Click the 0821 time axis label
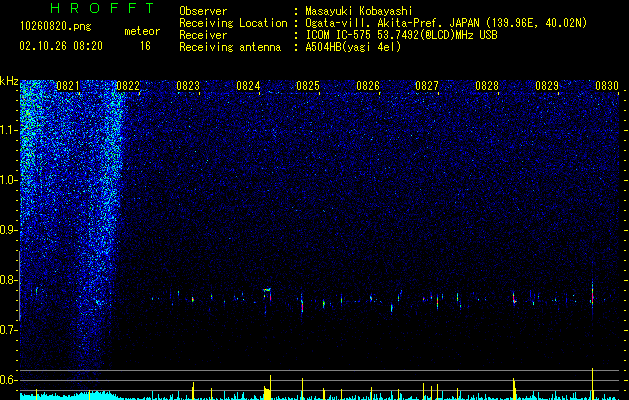 (68, 86)
